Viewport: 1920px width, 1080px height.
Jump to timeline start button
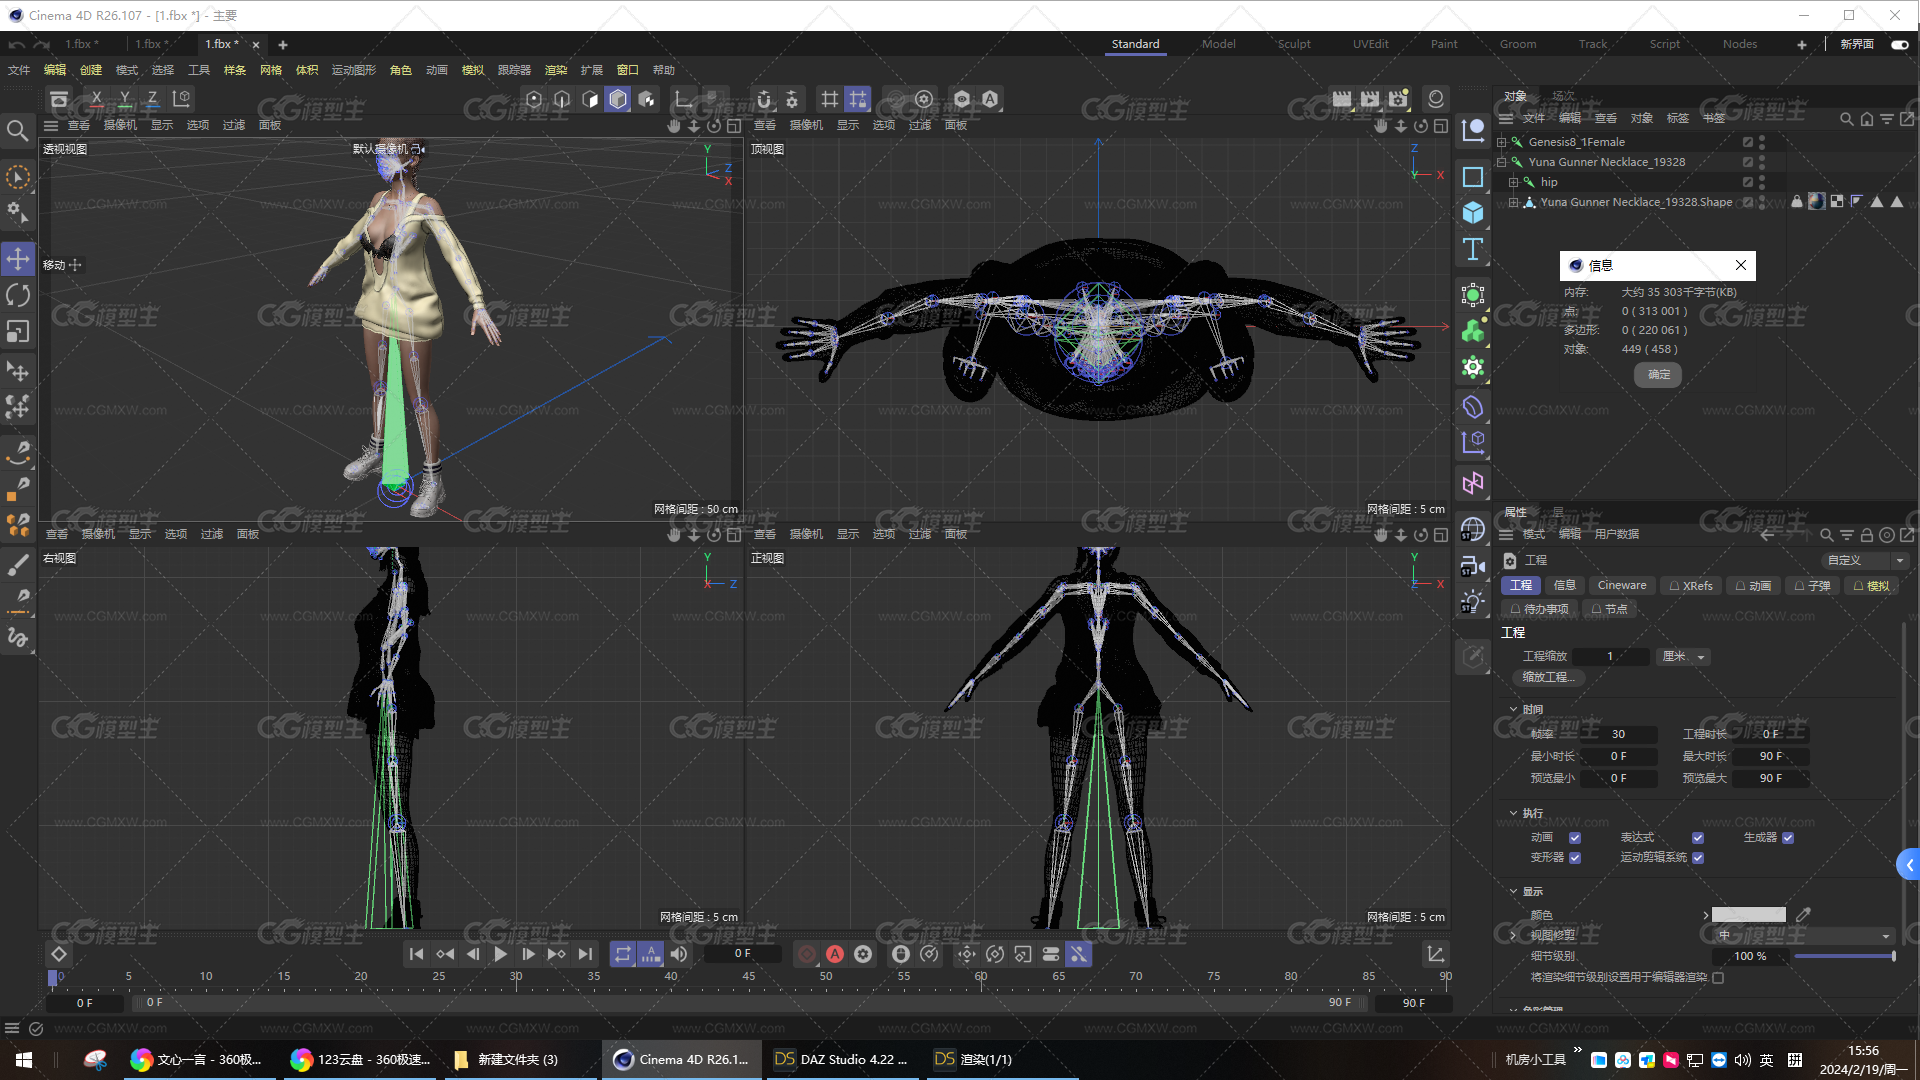coord(416,954)
